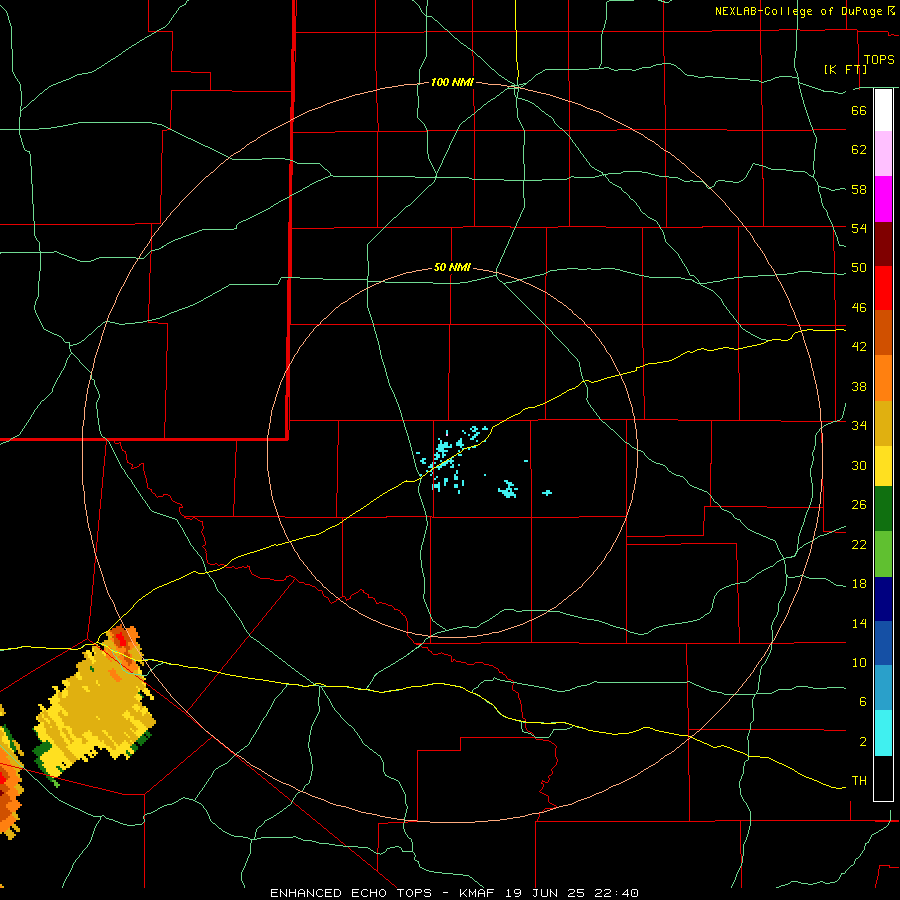Select the magenta swatch in the color scale
This screenshot has height=900, width=900.
tap(883, 199)
